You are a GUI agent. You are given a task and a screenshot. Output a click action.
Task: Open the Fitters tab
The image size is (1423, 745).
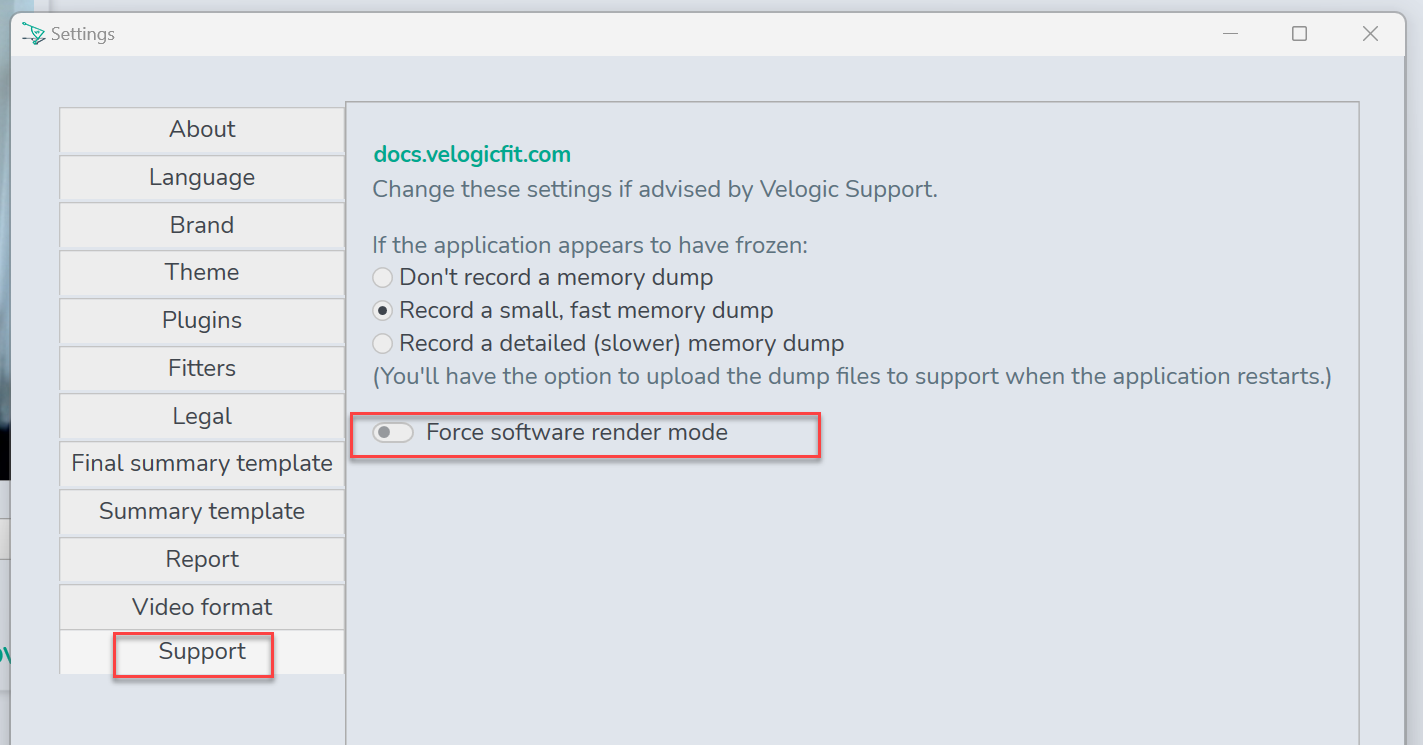coord(202,368)
